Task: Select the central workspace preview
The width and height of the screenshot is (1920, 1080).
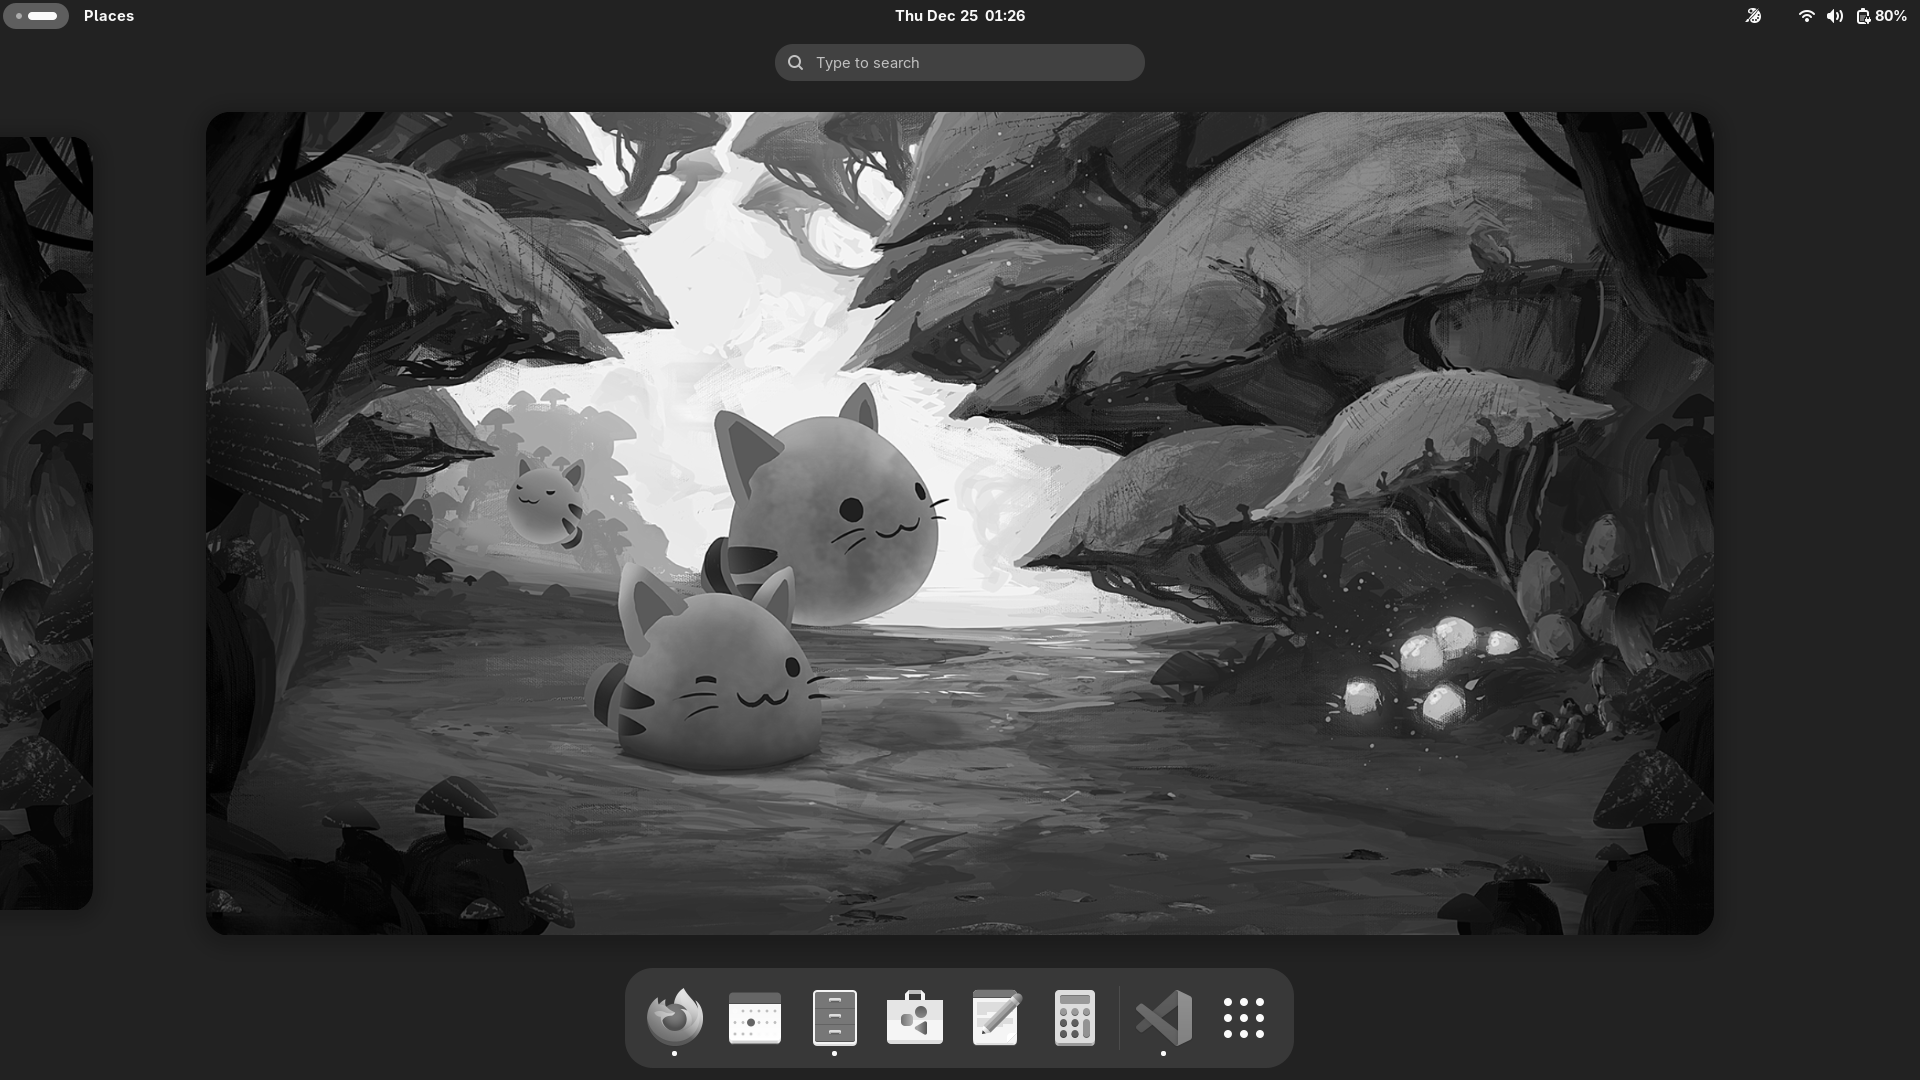Action: point(959,523)
